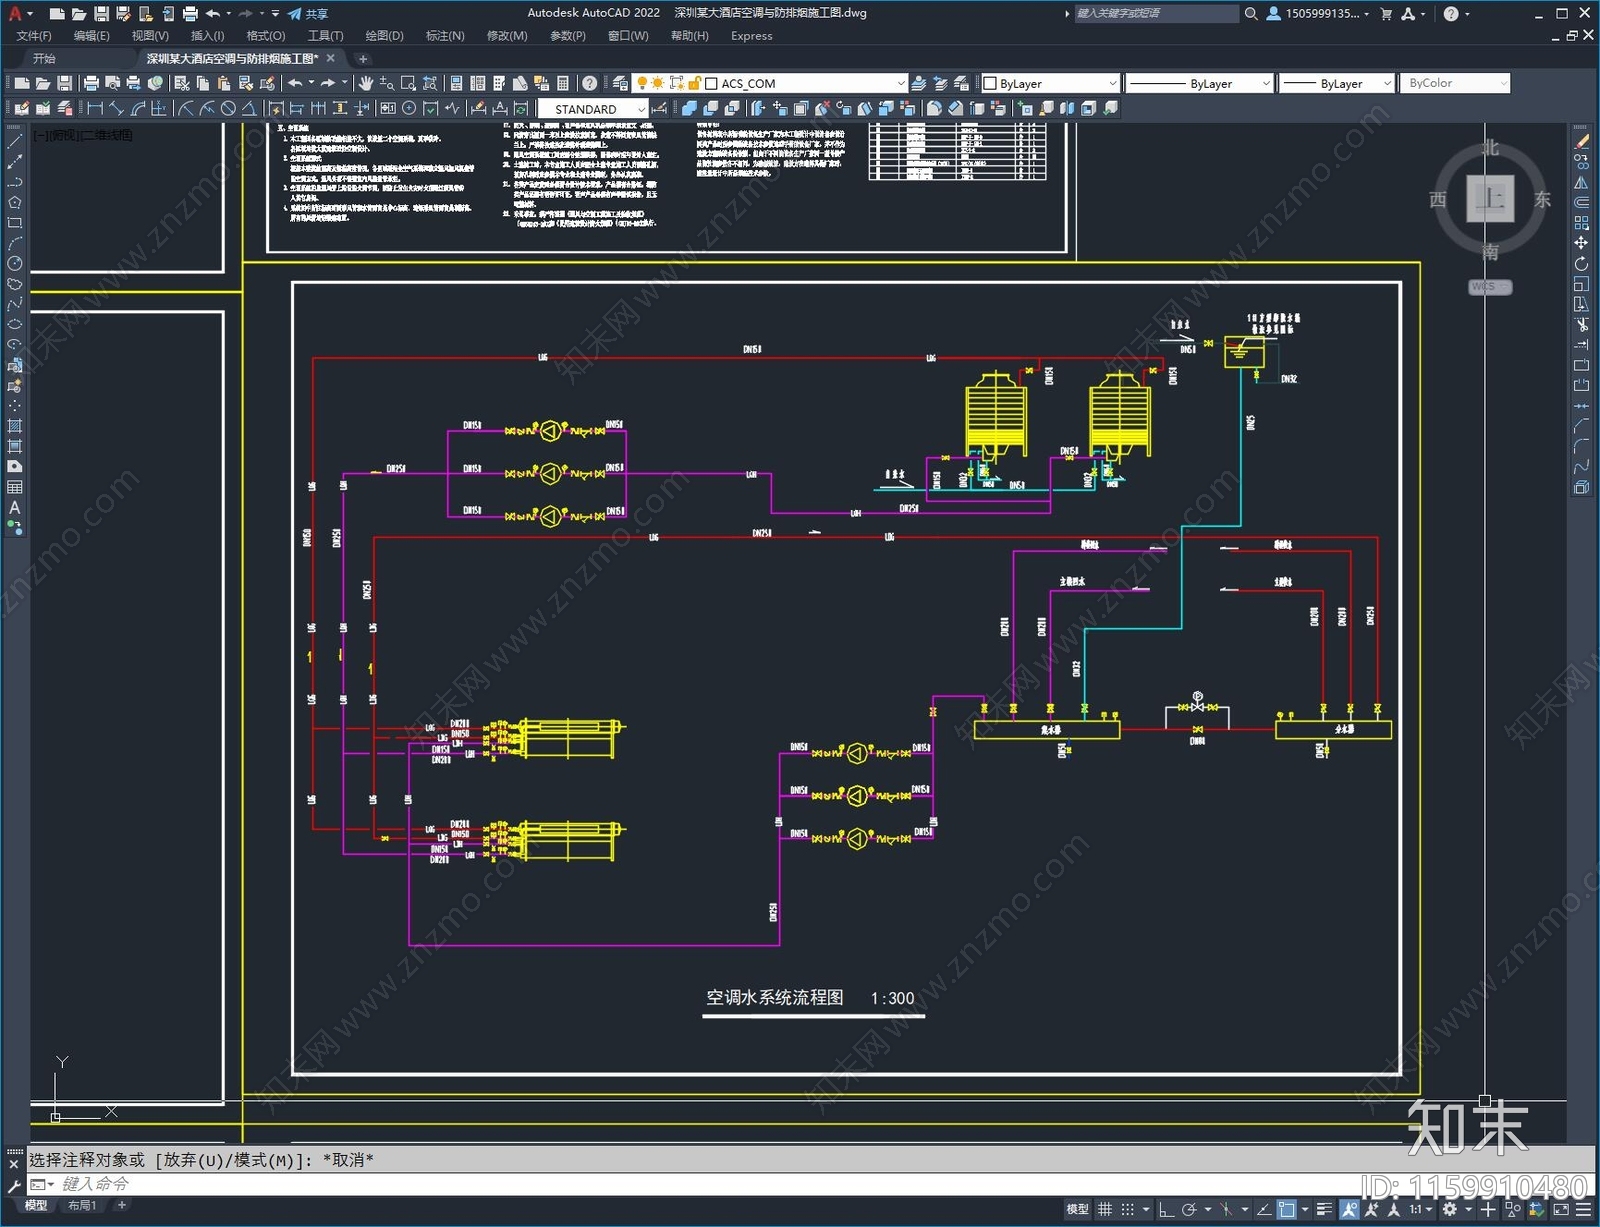The width and height of the screenshot is (1600, 1227).
Task: Select the Circle draw tool
Action: click(x=15, y=264)
